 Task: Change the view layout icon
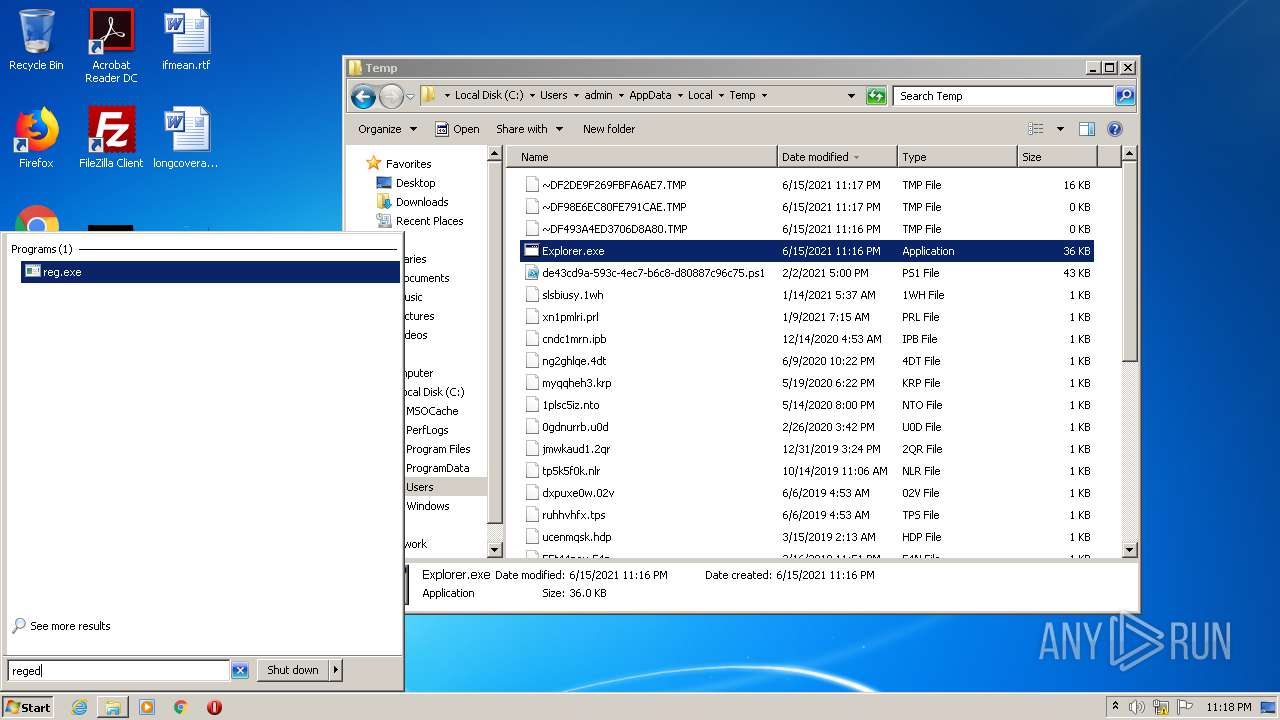click(1036, 129)
